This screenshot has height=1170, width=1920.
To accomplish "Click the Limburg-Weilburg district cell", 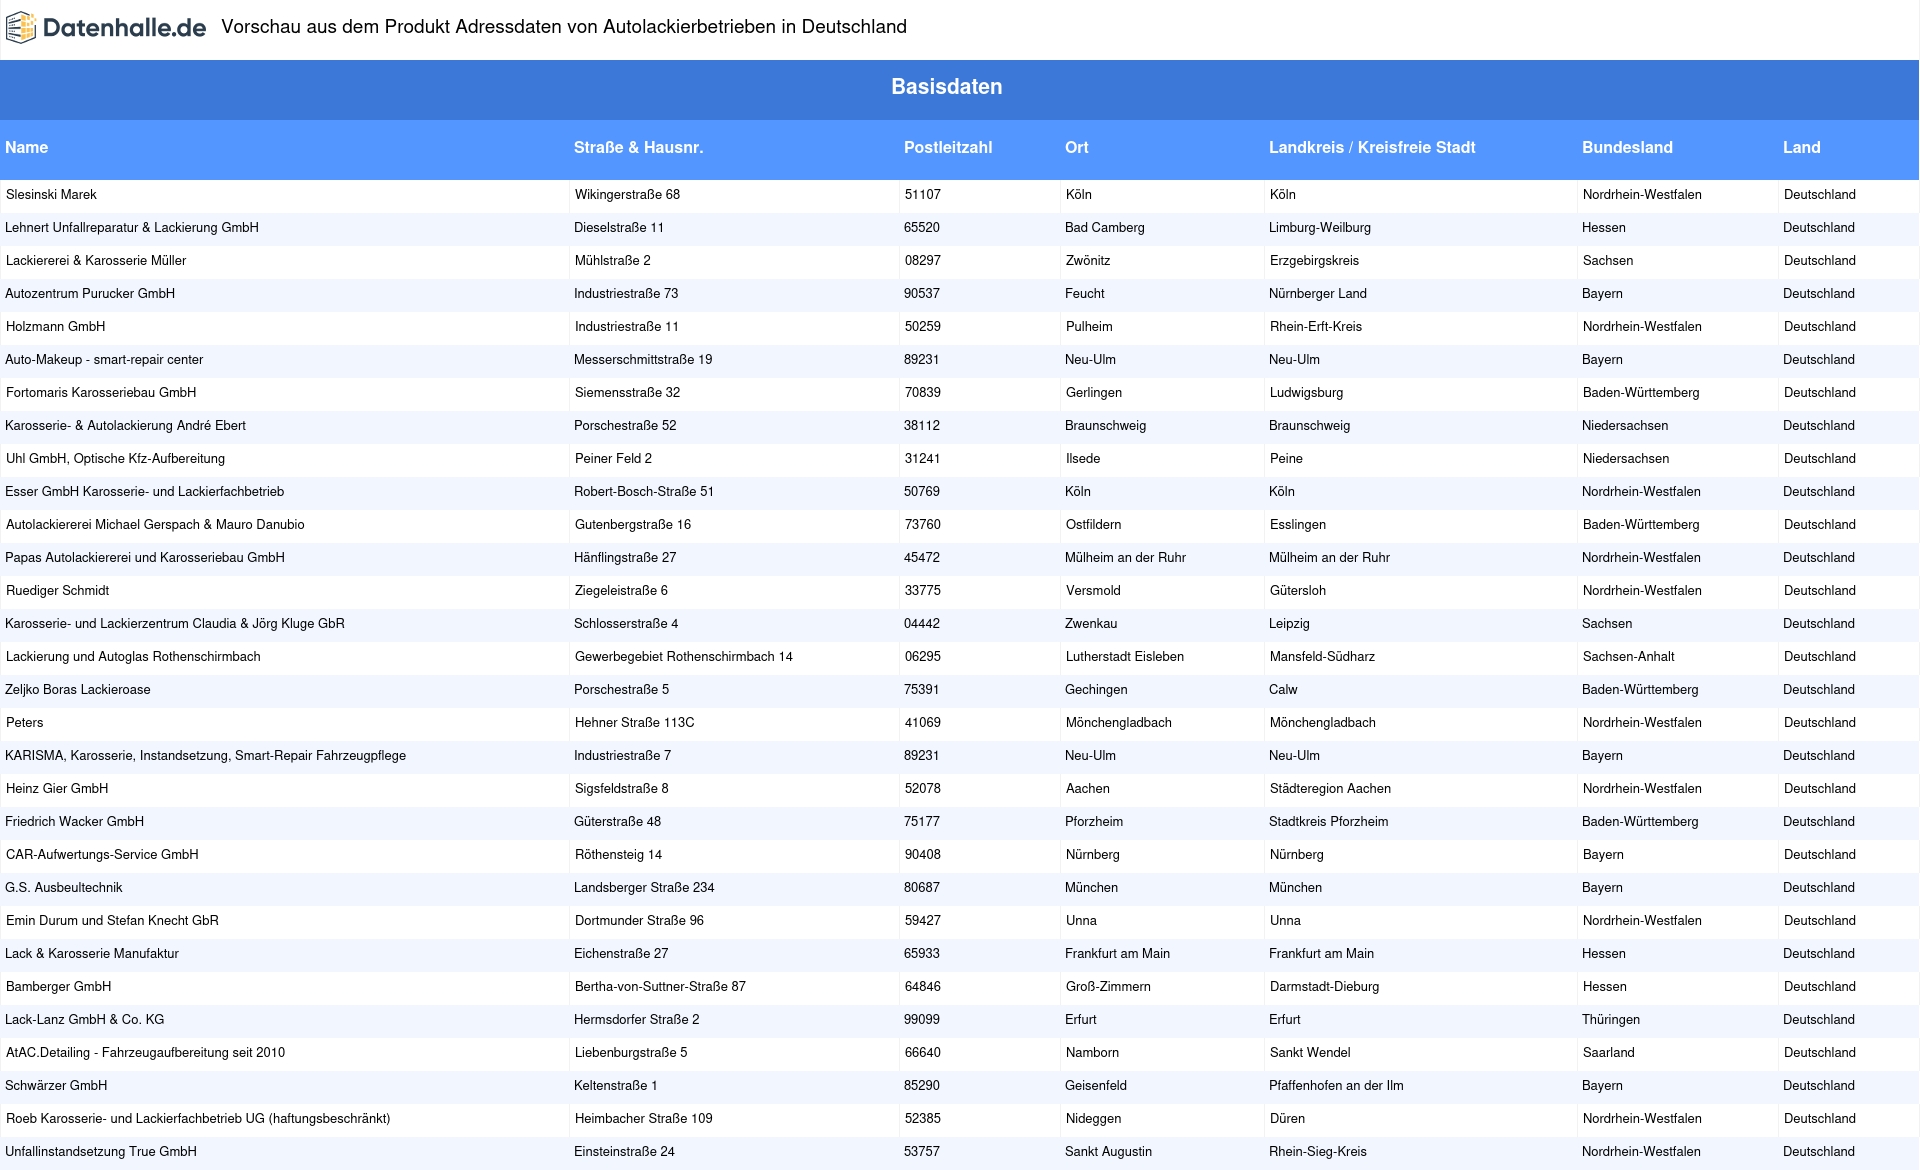I will pos(1320,228).
